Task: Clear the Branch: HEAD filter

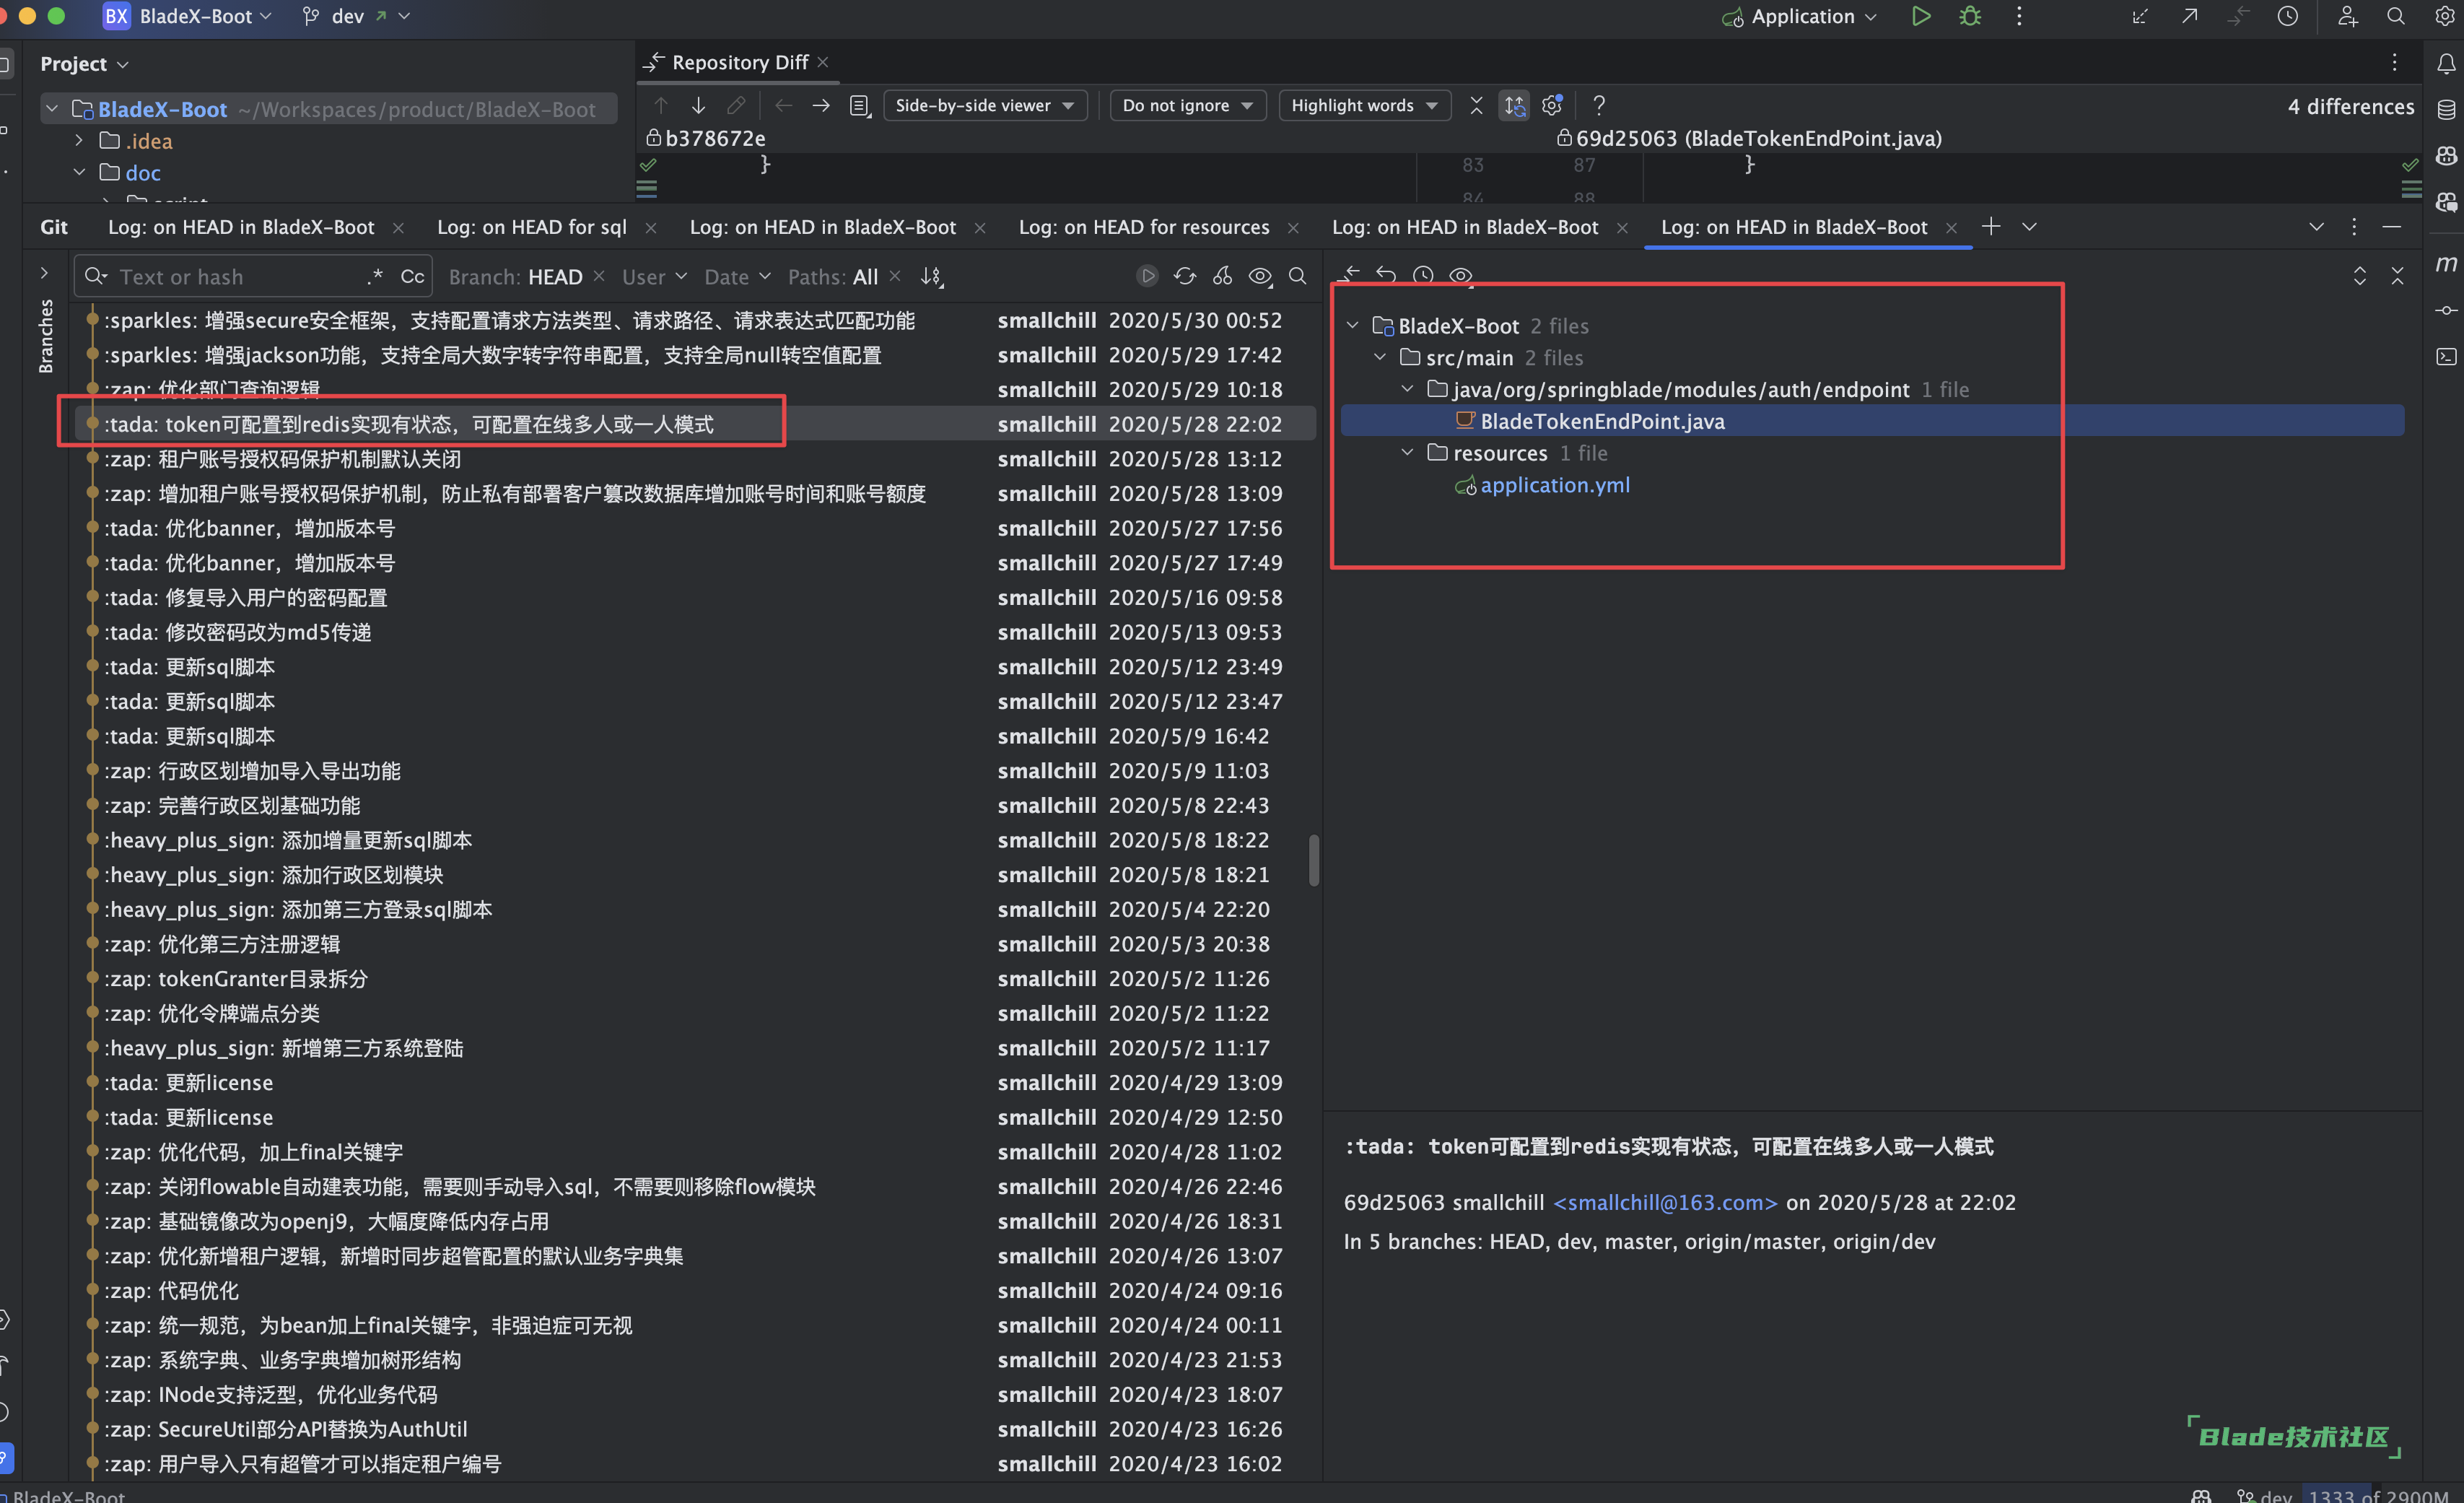Action: pyautogui.click(x=599, y=276)
